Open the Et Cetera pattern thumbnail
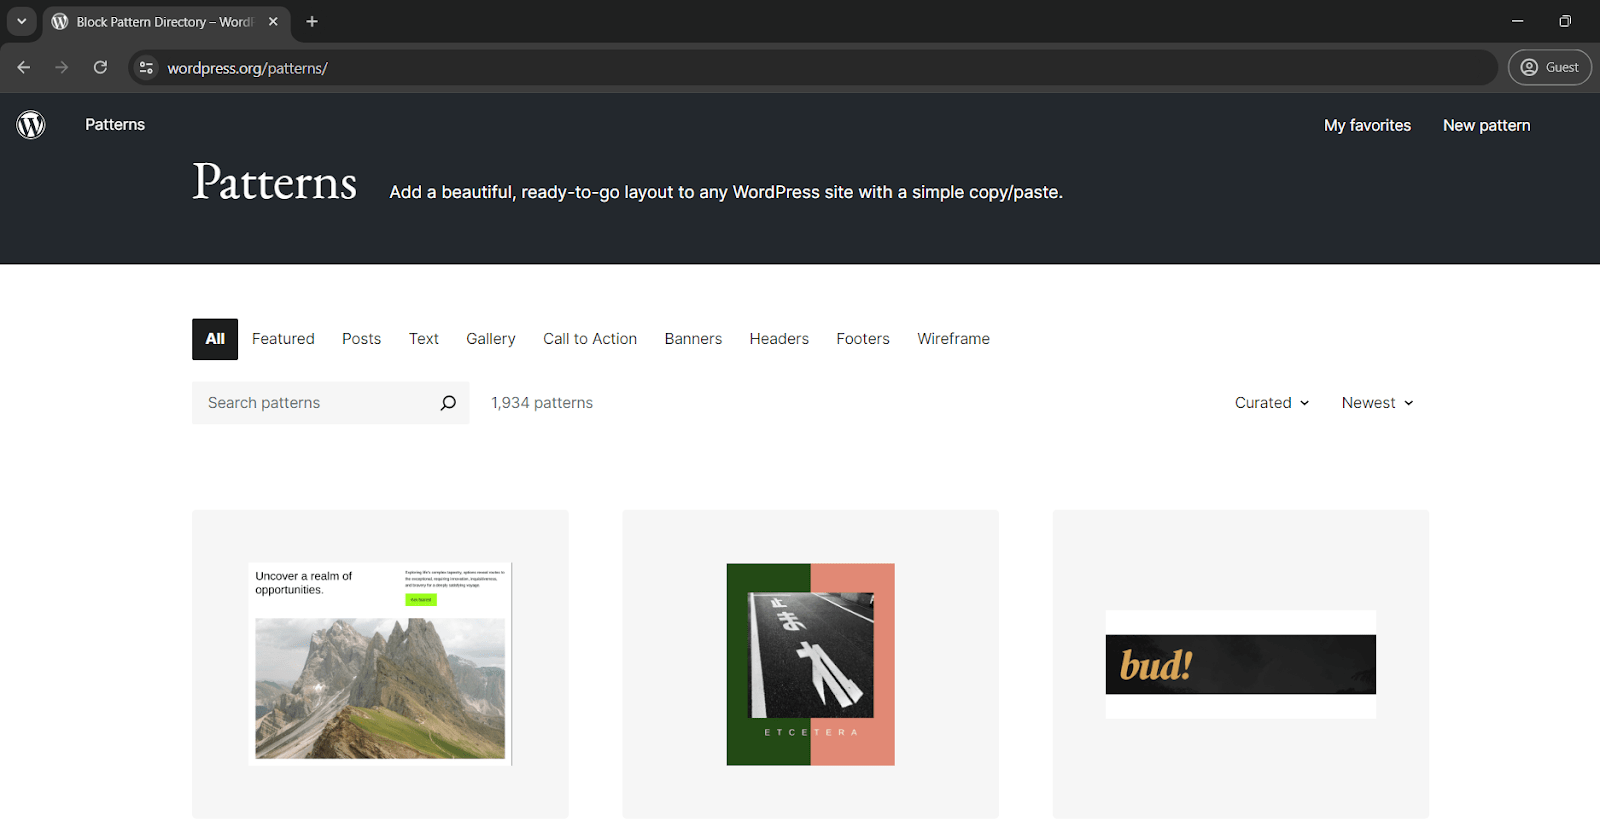Viewport: 1600px width, 828px height. 810,664
